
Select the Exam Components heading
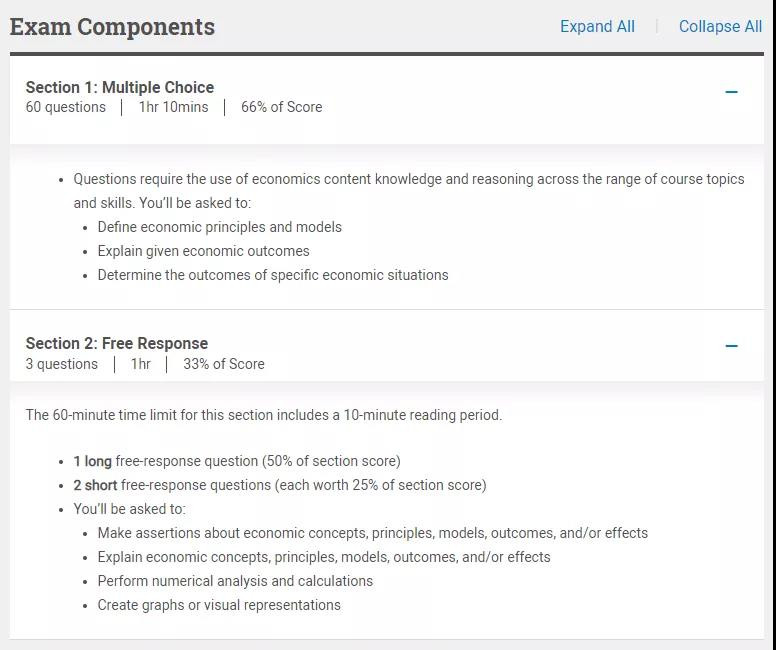click(112, 27)
